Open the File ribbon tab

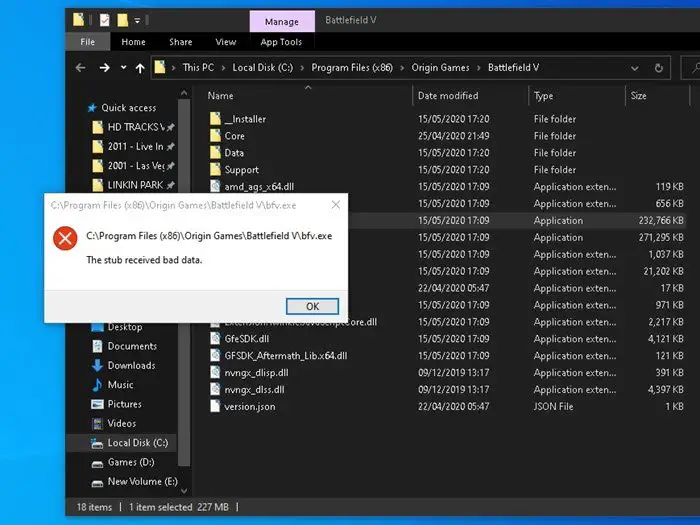coord(88,42)
